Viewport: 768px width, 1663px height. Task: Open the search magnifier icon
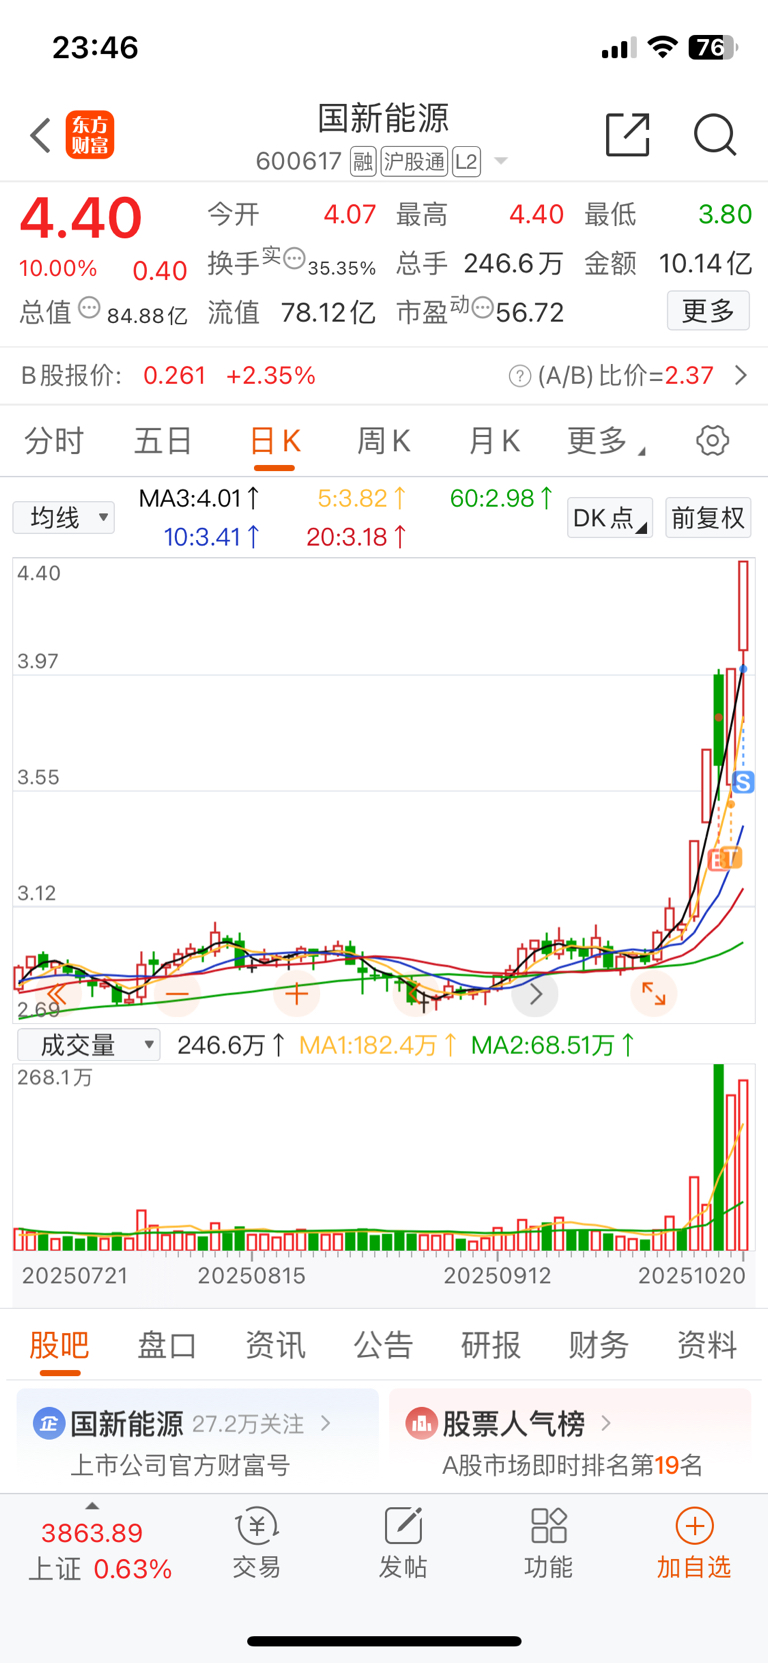[715, 135]
